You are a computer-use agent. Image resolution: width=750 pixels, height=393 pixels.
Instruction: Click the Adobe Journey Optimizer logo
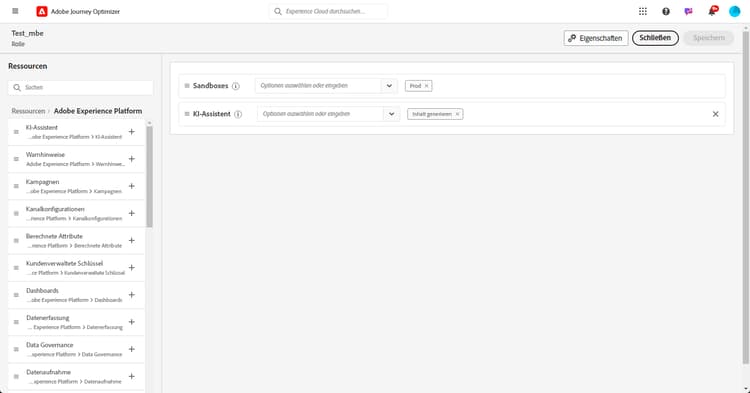click(42, 11)
